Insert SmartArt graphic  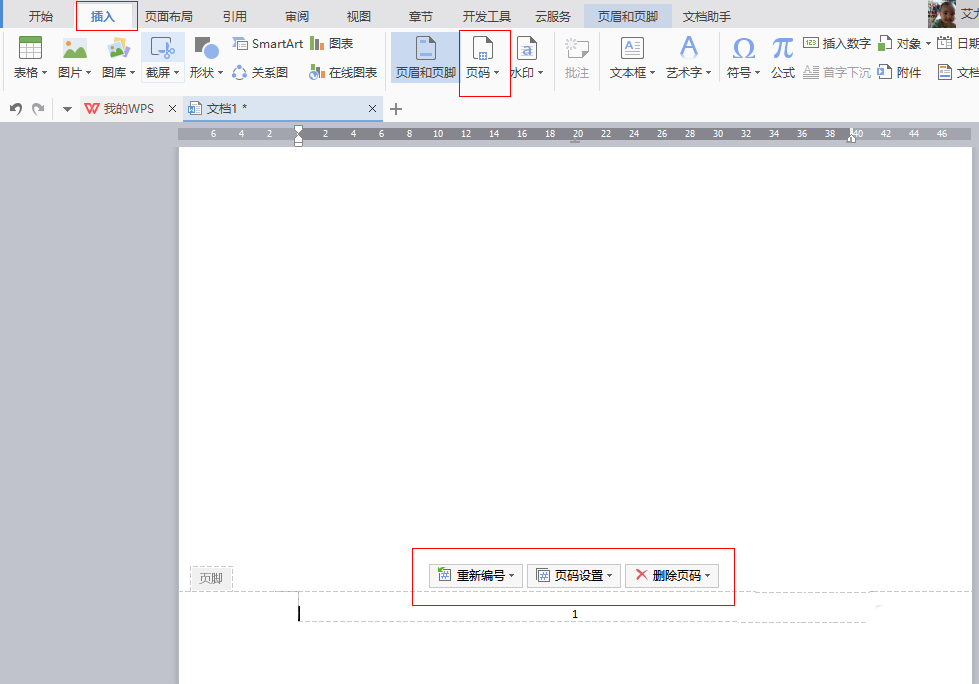[x=267, y=44]
